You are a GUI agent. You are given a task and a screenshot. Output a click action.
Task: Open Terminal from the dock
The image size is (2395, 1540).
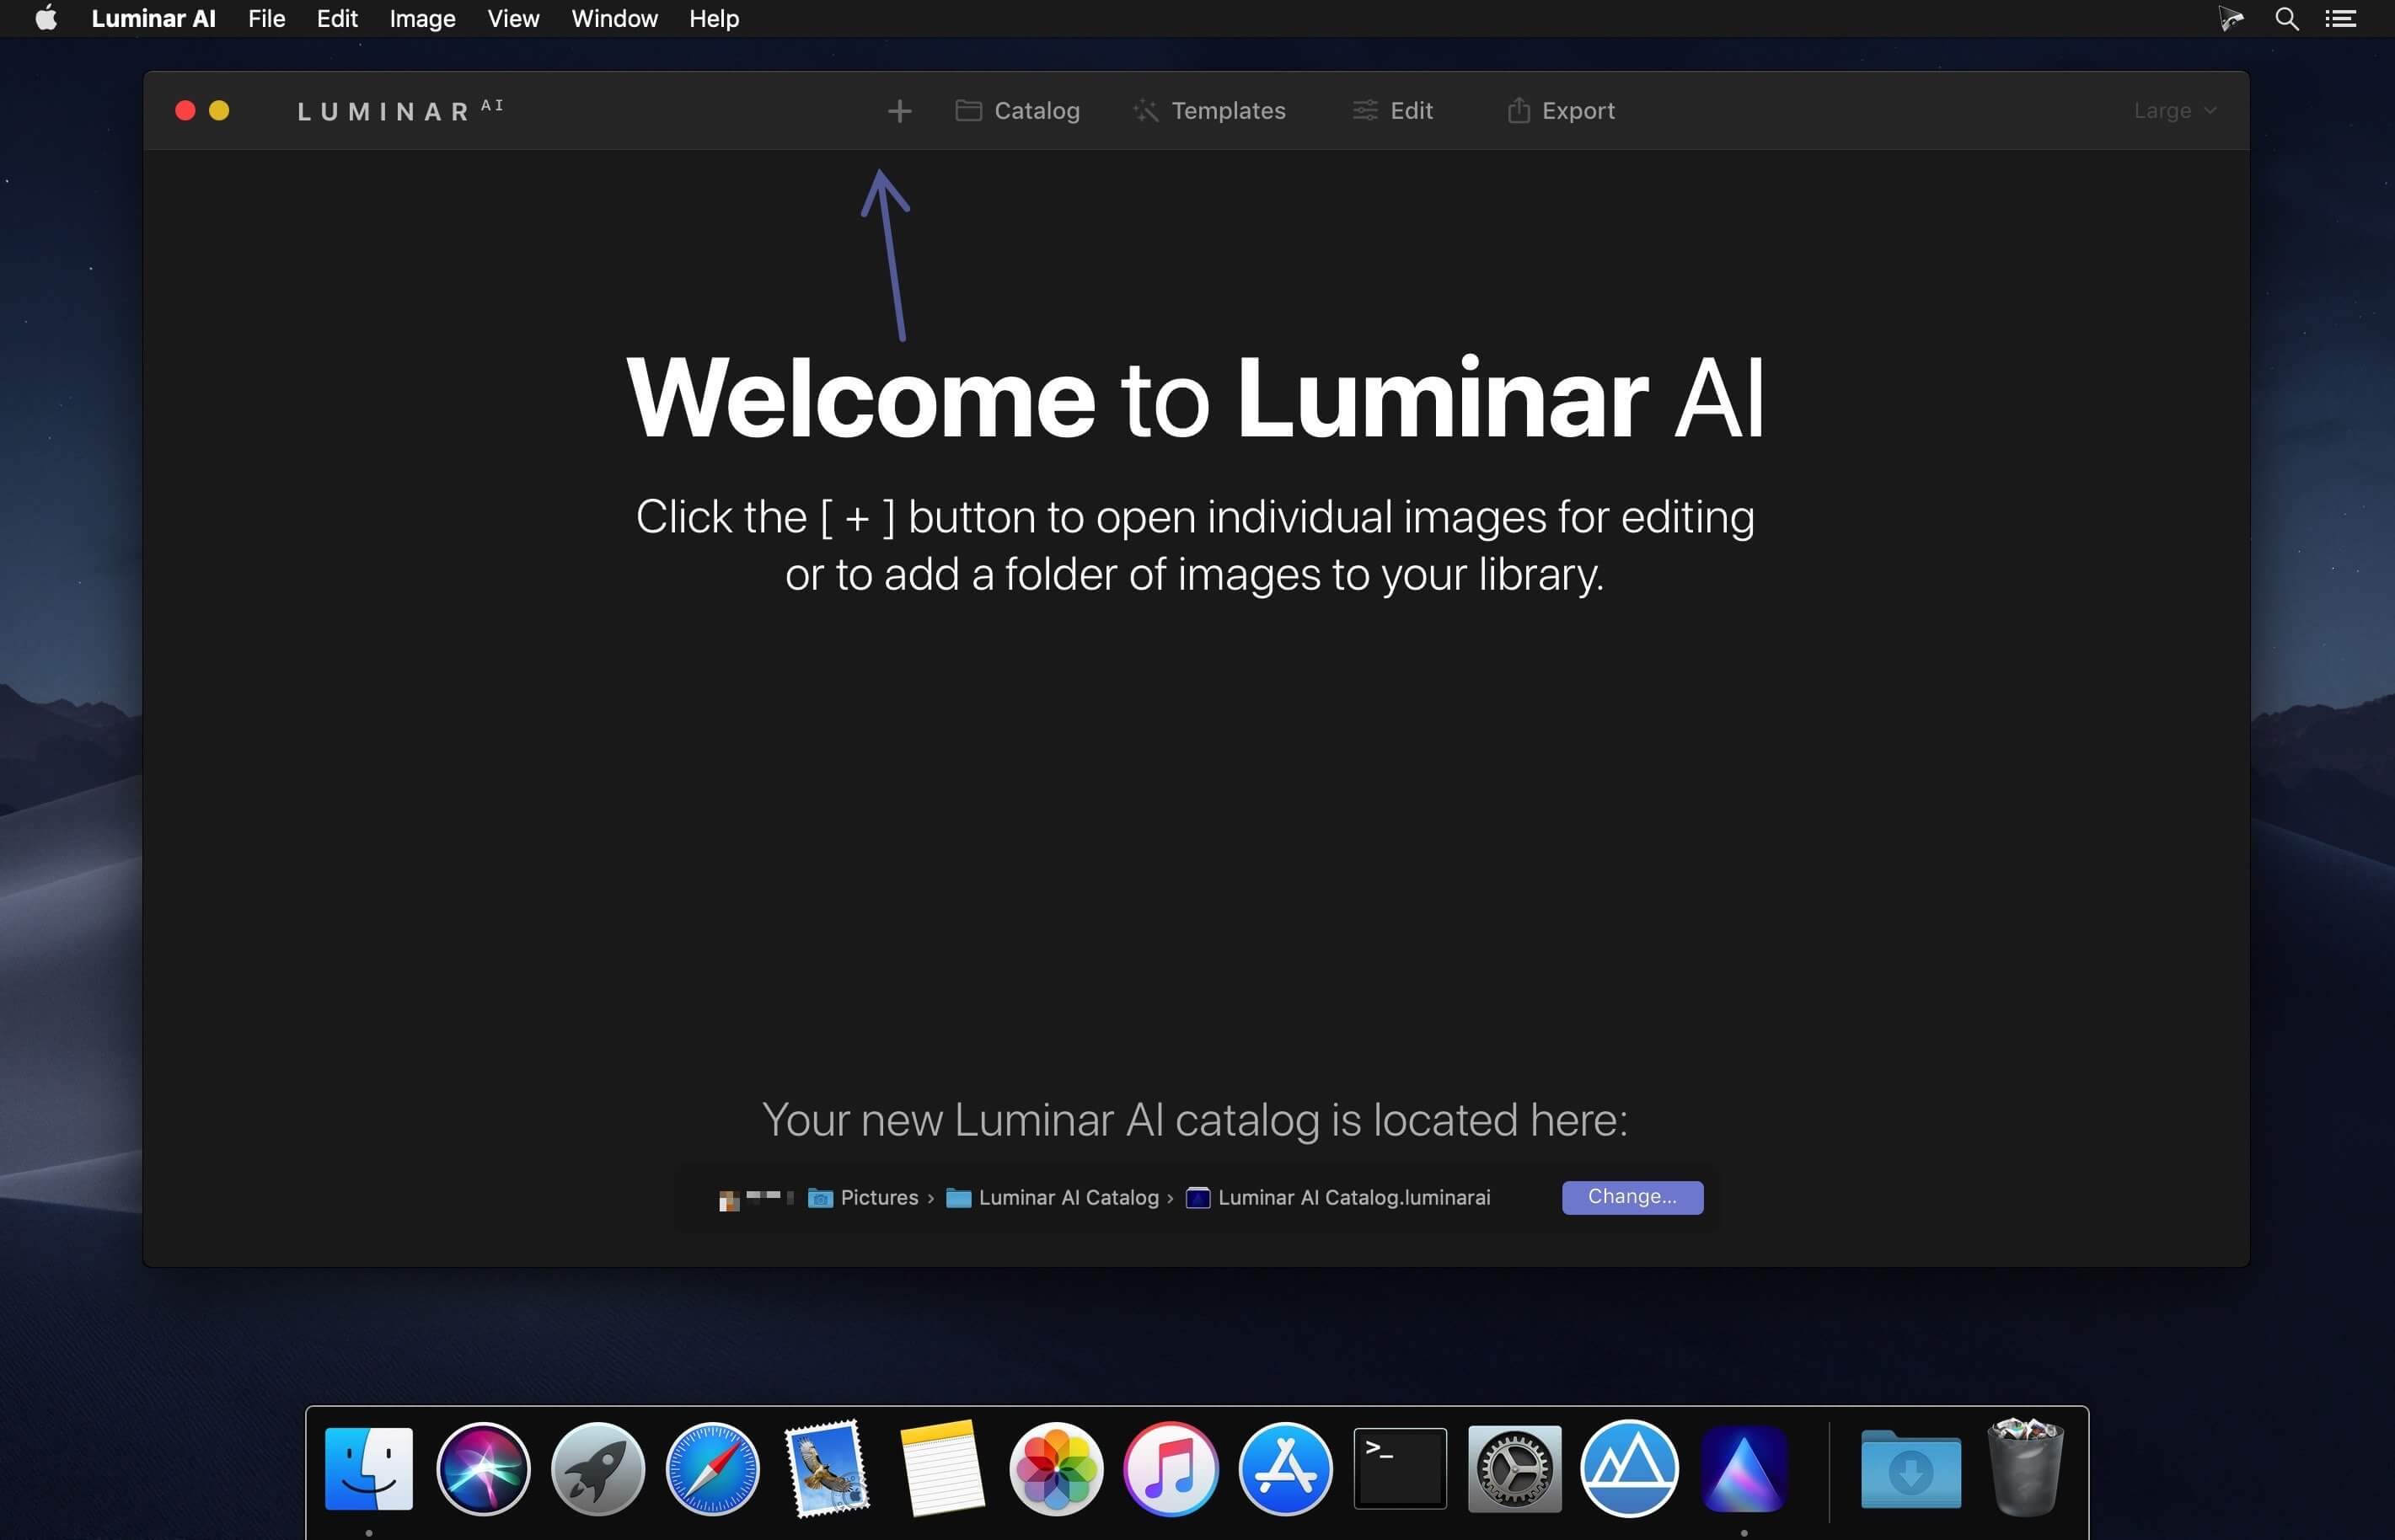coord(1399,1469)
